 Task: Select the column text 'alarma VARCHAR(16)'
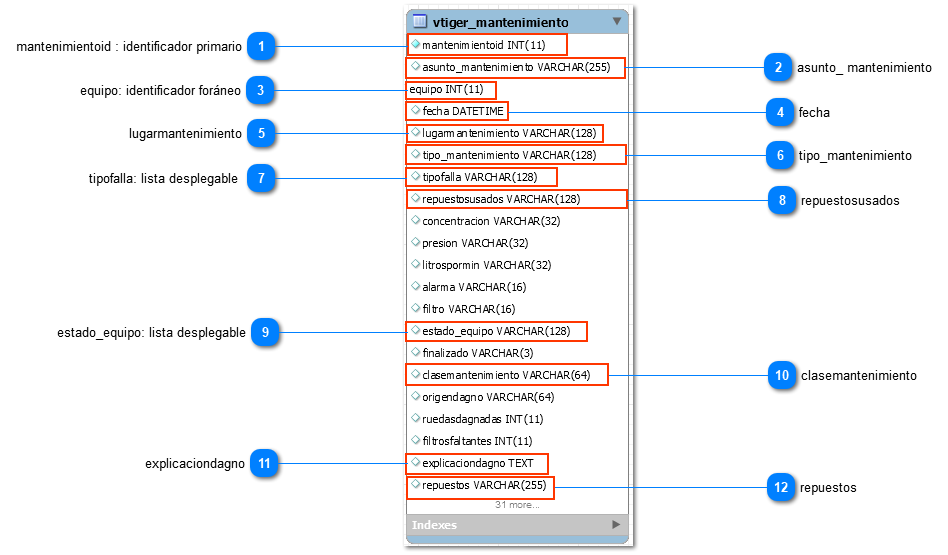[474, 287]
